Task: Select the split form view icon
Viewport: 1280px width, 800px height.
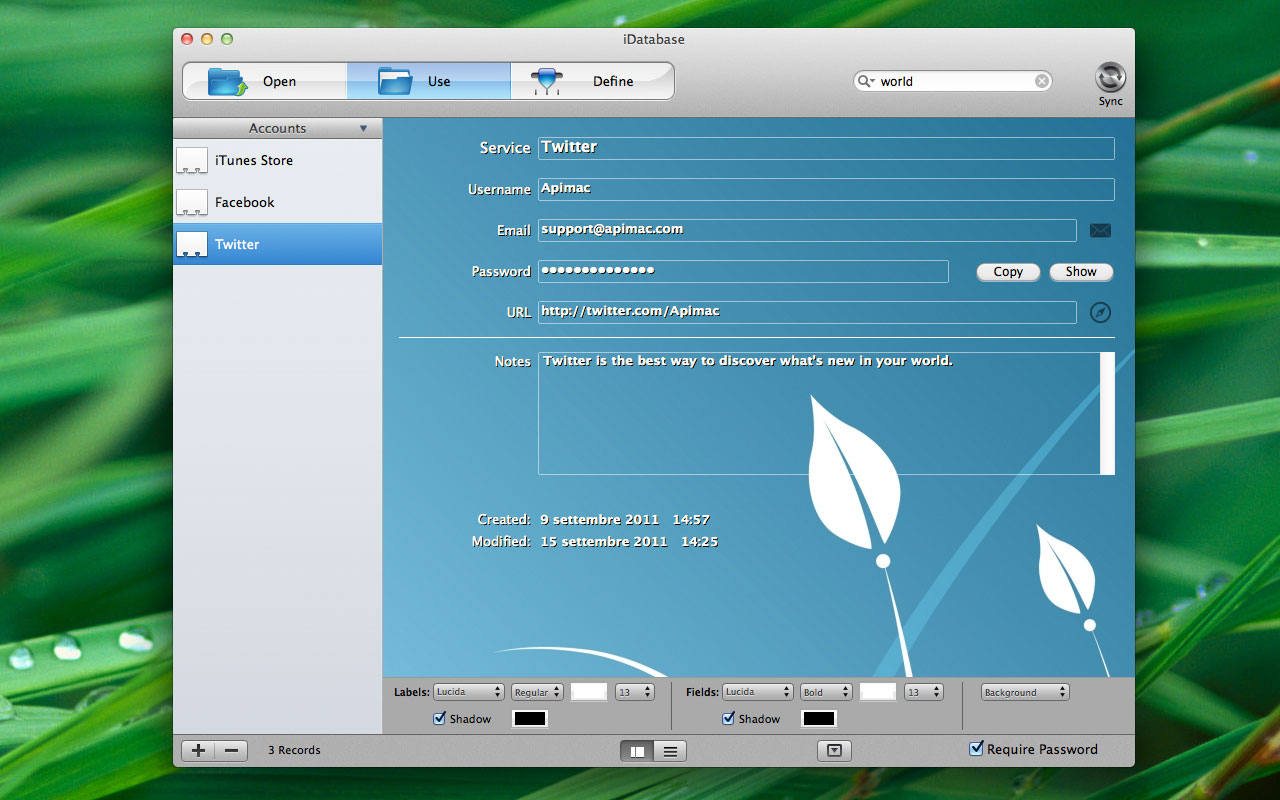Action: [x=637, y=751]
